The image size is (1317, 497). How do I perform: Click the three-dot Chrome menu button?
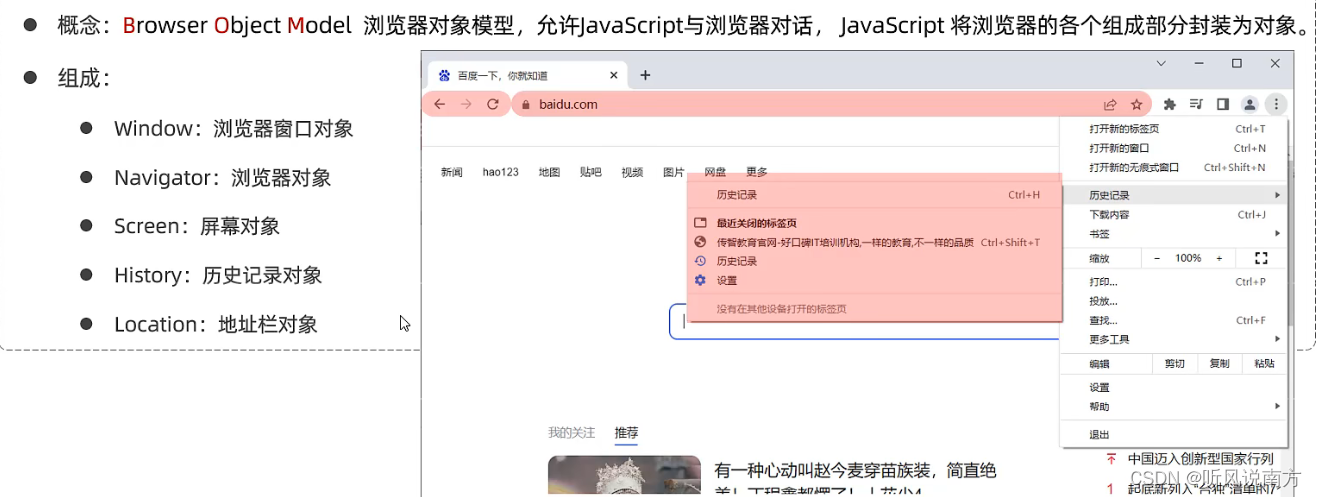coord(1275,104)
